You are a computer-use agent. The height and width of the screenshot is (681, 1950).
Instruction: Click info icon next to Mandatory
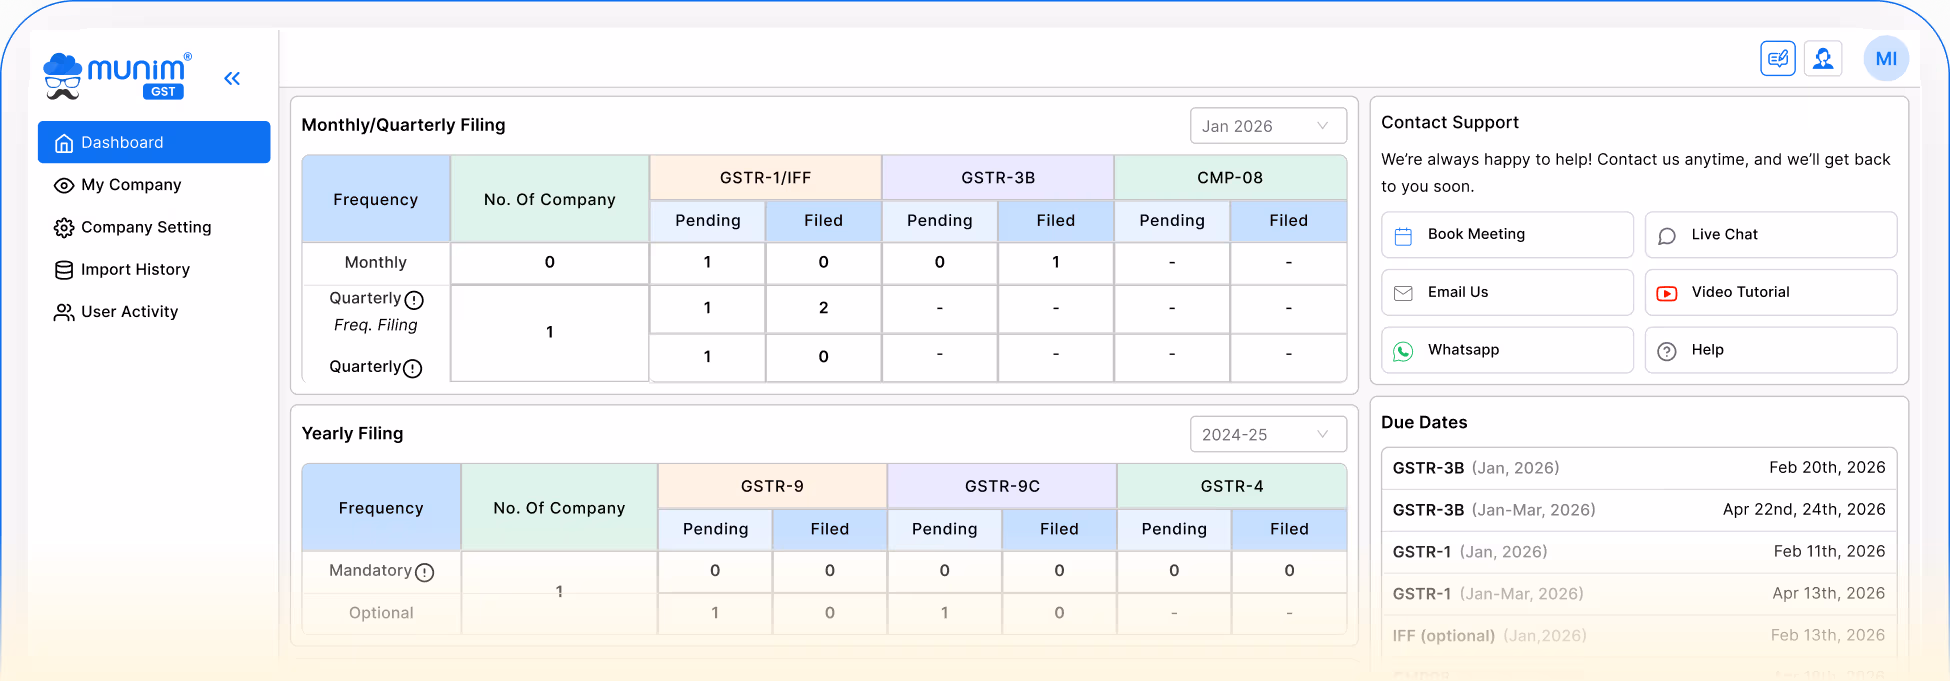point(425,572)
